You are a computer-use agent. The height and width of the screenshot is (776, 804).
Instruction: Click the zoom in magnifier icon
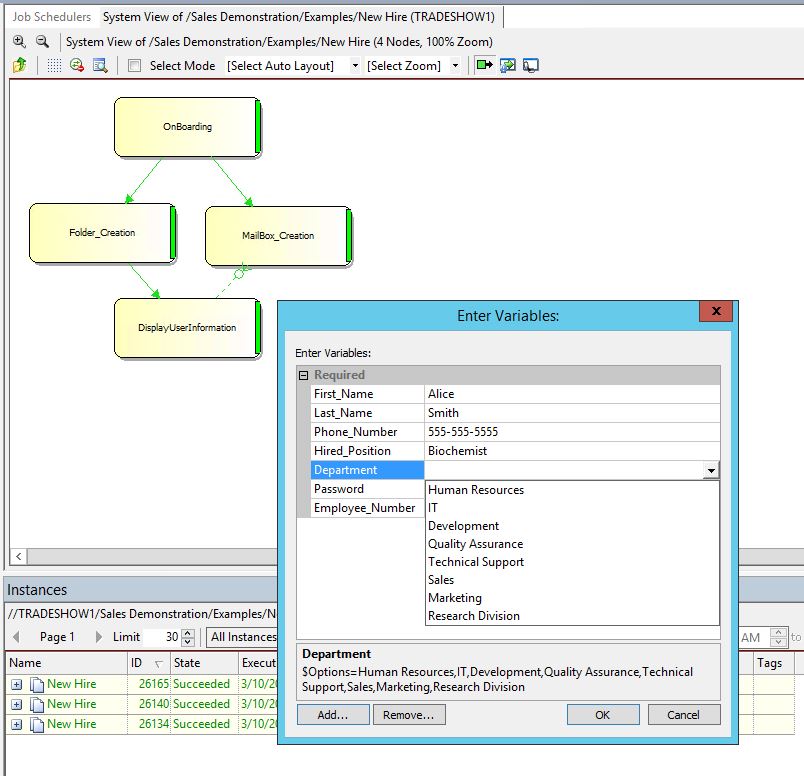click(19, 41)
